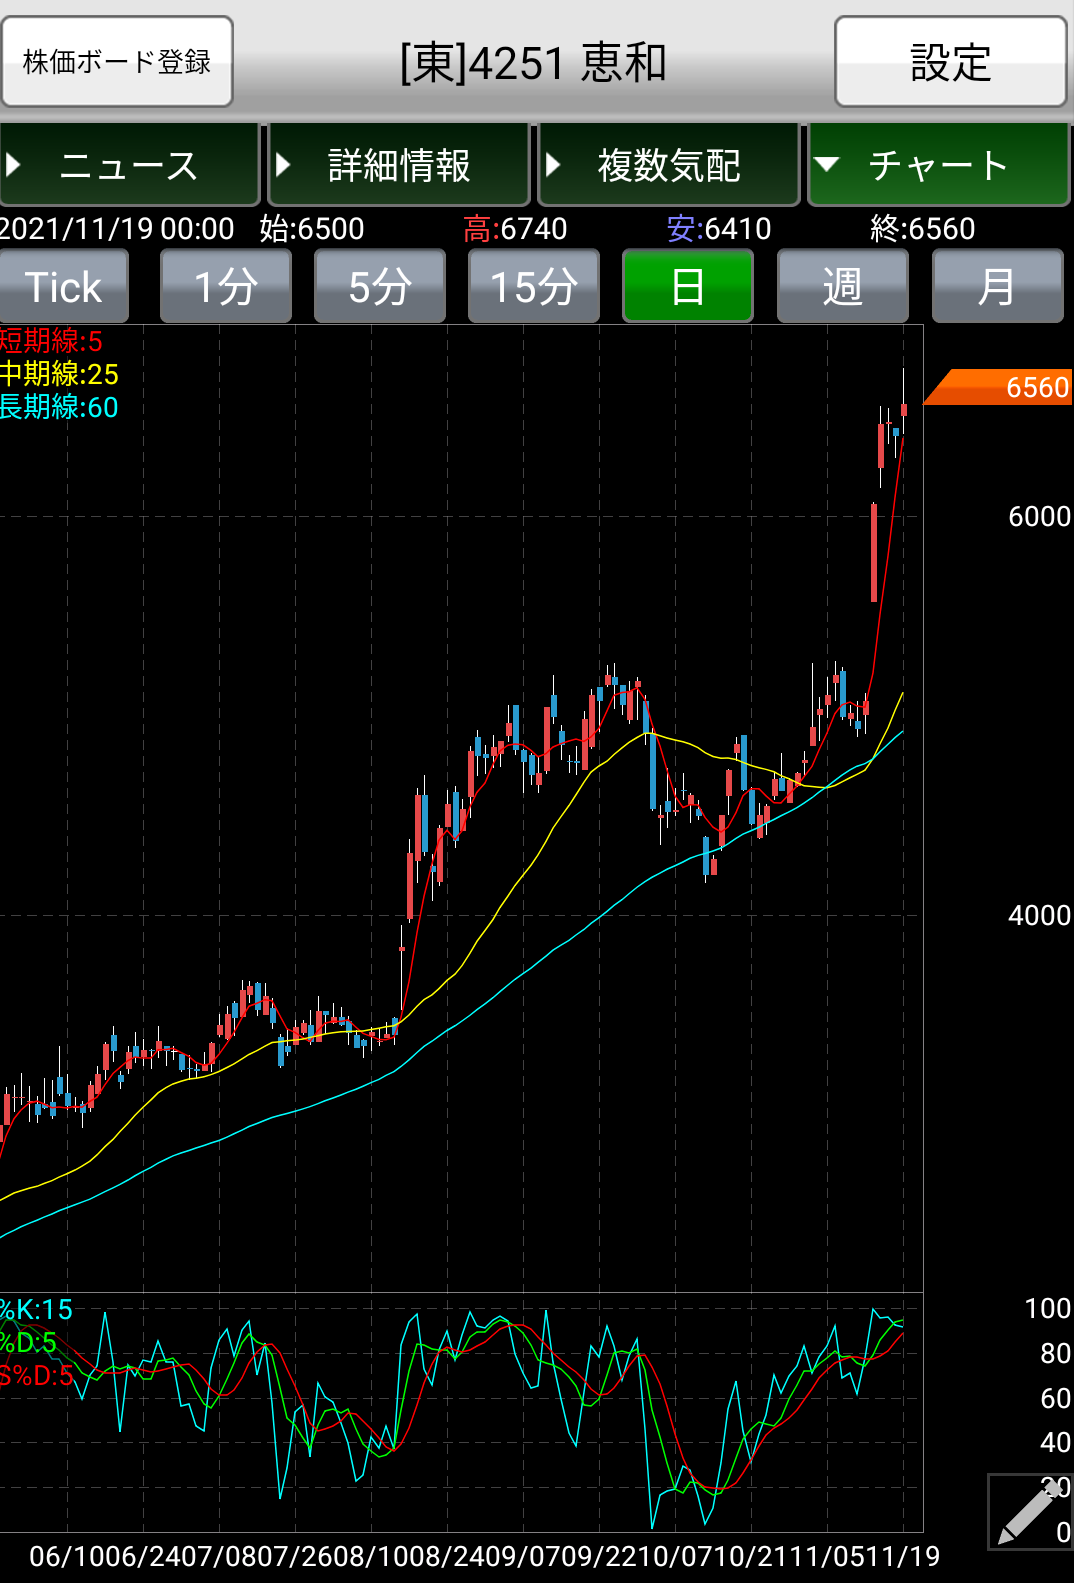
Task: Click the orange 6560 current price marker
Action: point(1000,387)
